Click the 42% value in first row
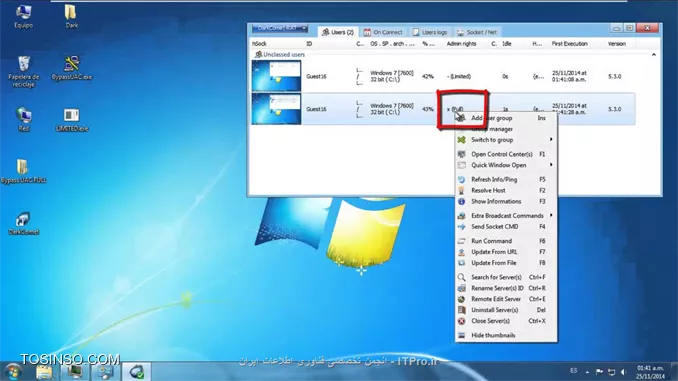This screenshot has width=678, height=381. click(x=427, y=77)
